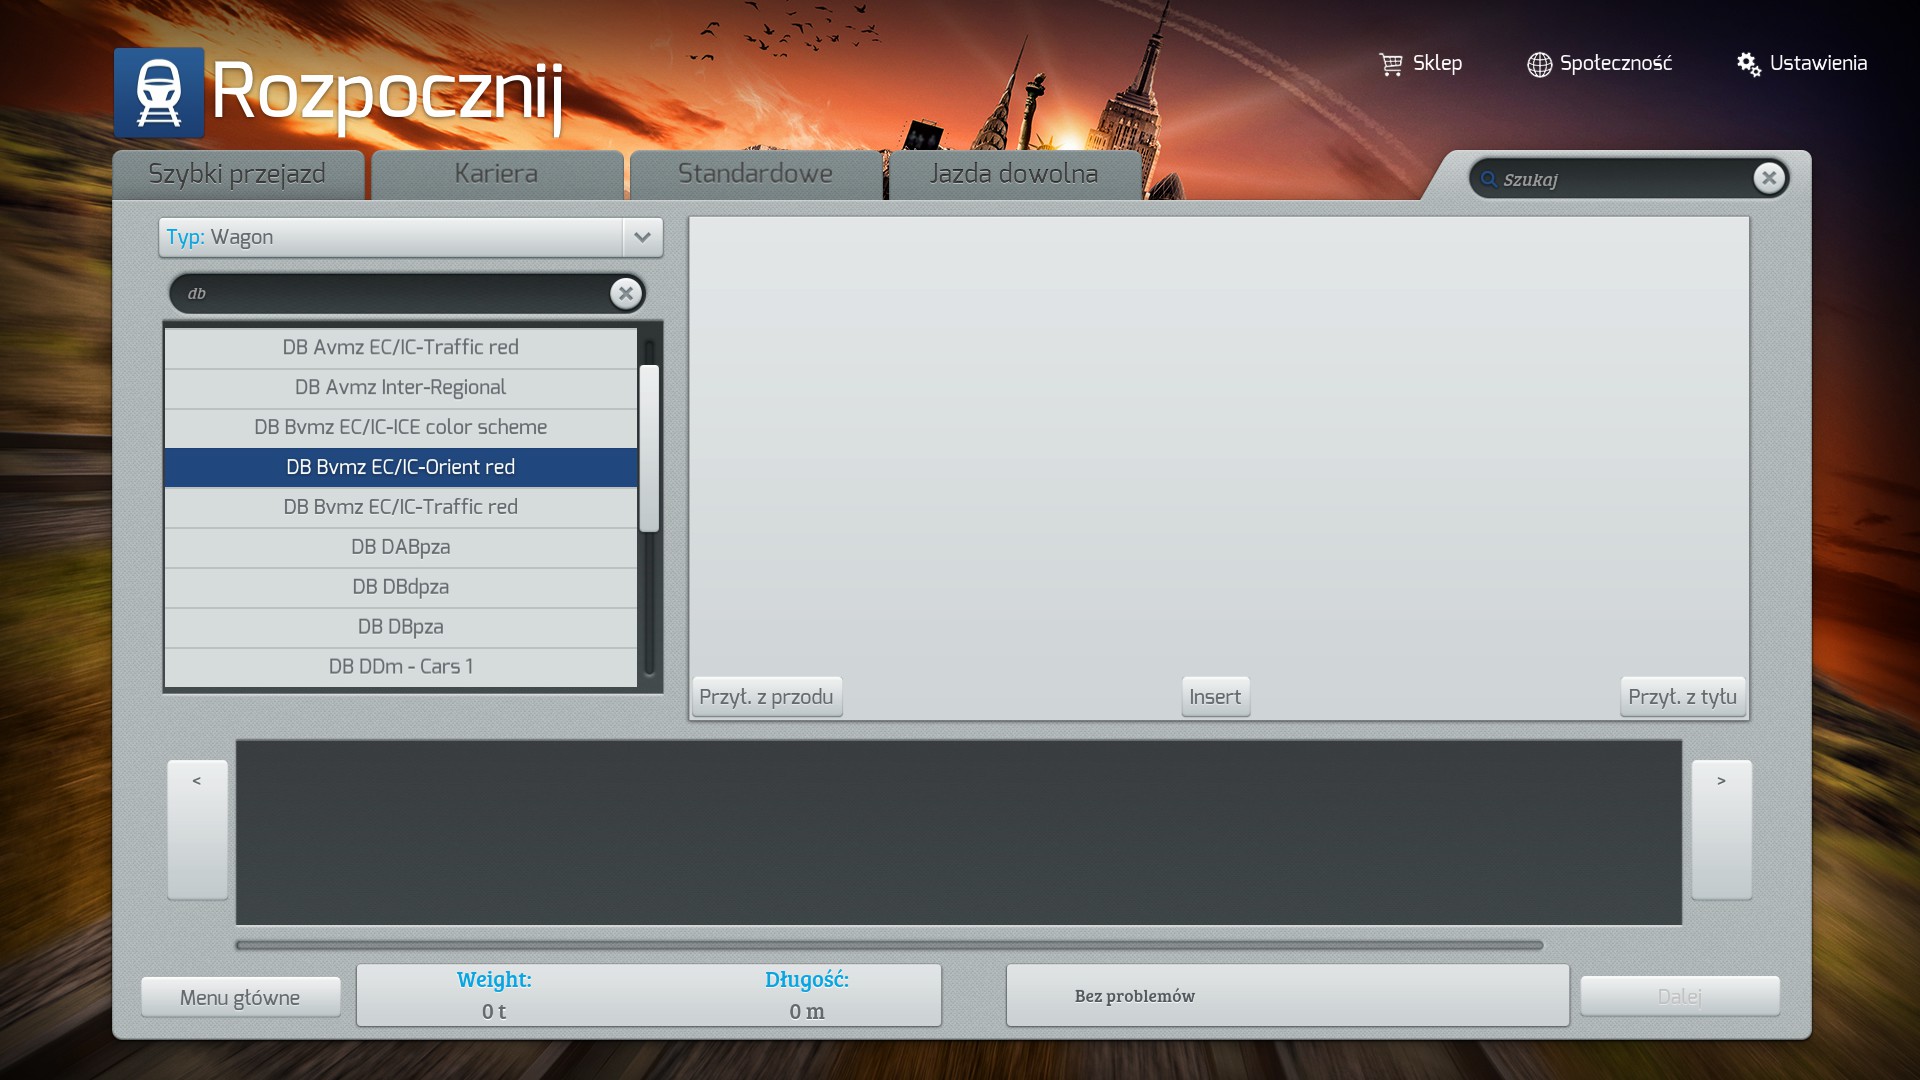This screenshot has height=1080, width=1920.
Task: Click the wagon list vertical scrollbar
Action: [x=649, y=447]
